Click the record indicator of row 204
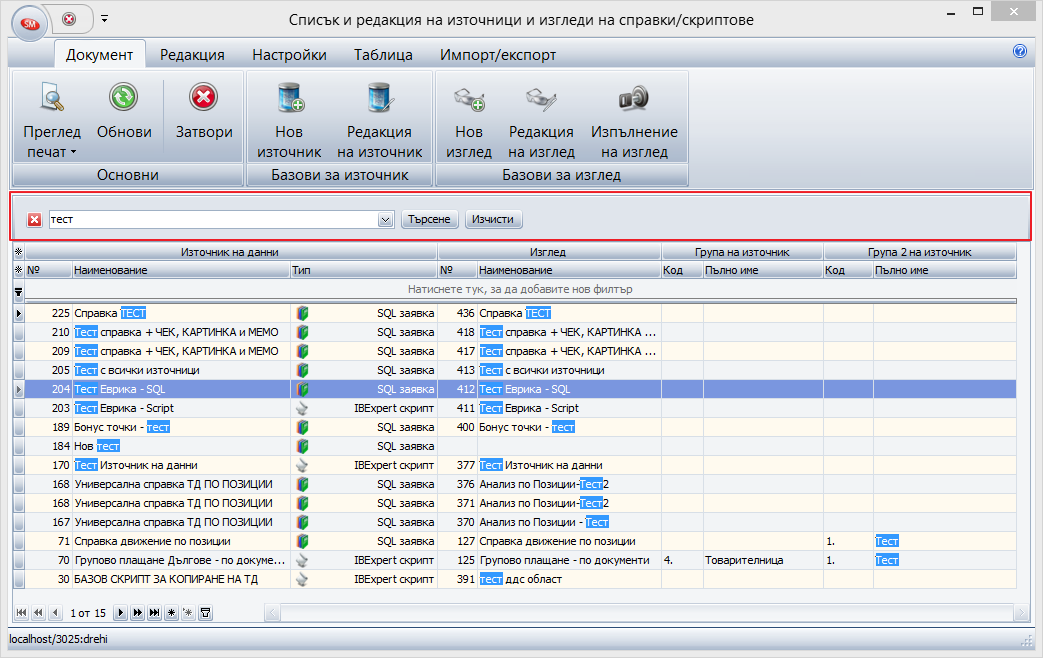 coord(19,389)
